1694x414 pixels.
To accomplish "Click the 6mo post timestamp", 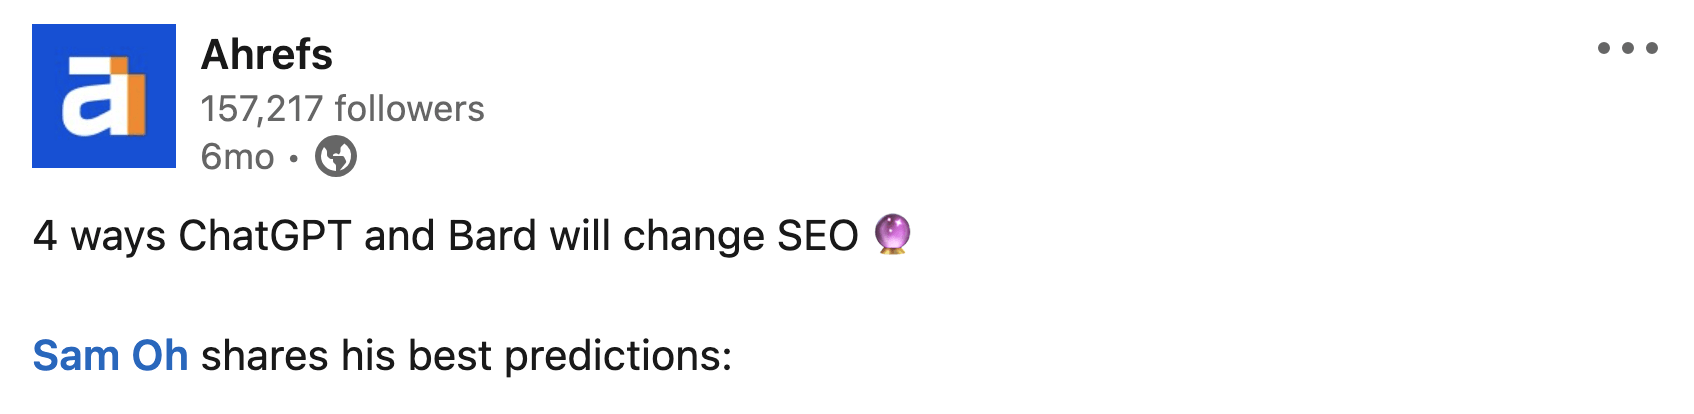I will tap(237, 157).
